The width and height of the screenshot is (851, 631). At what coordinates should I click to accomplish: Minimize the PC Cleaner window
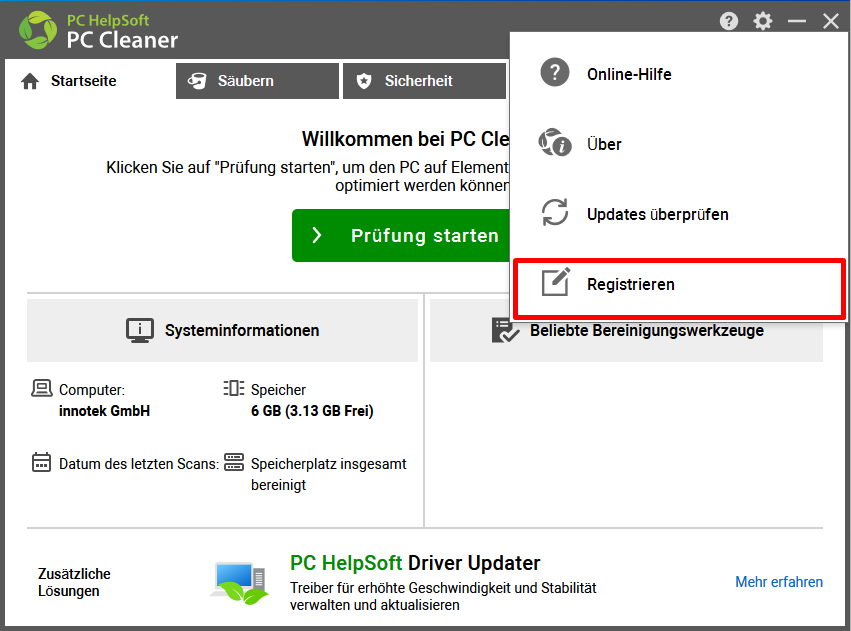coord(797,21)
